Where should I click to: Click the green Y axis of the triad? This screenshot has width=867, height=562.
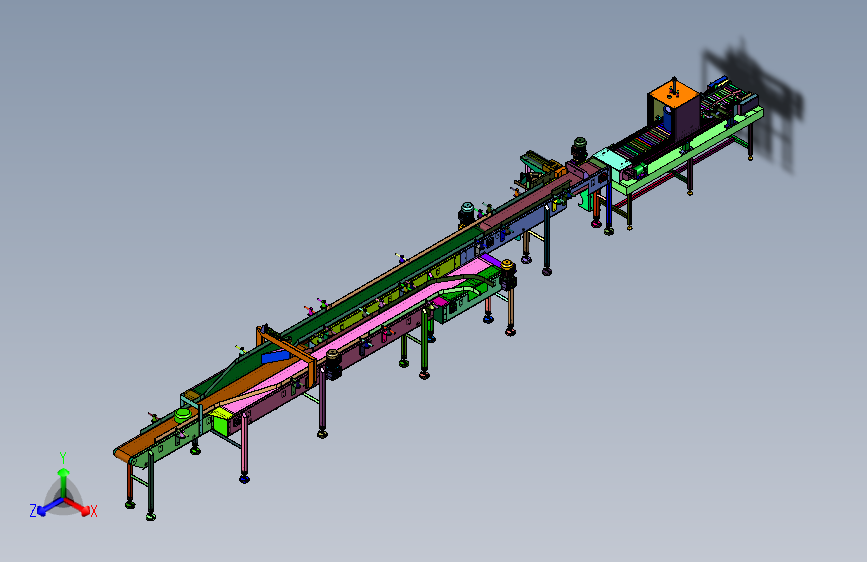click(64, 483)
